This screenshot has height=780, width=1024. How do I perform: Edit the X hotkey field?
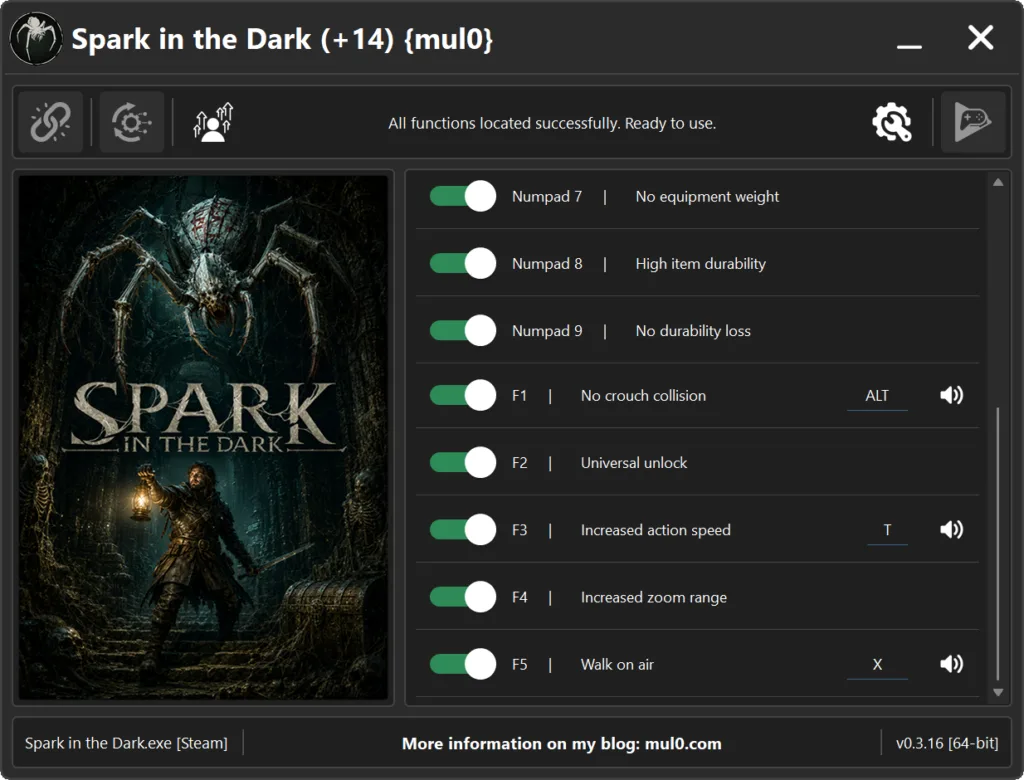click(877, 665)
